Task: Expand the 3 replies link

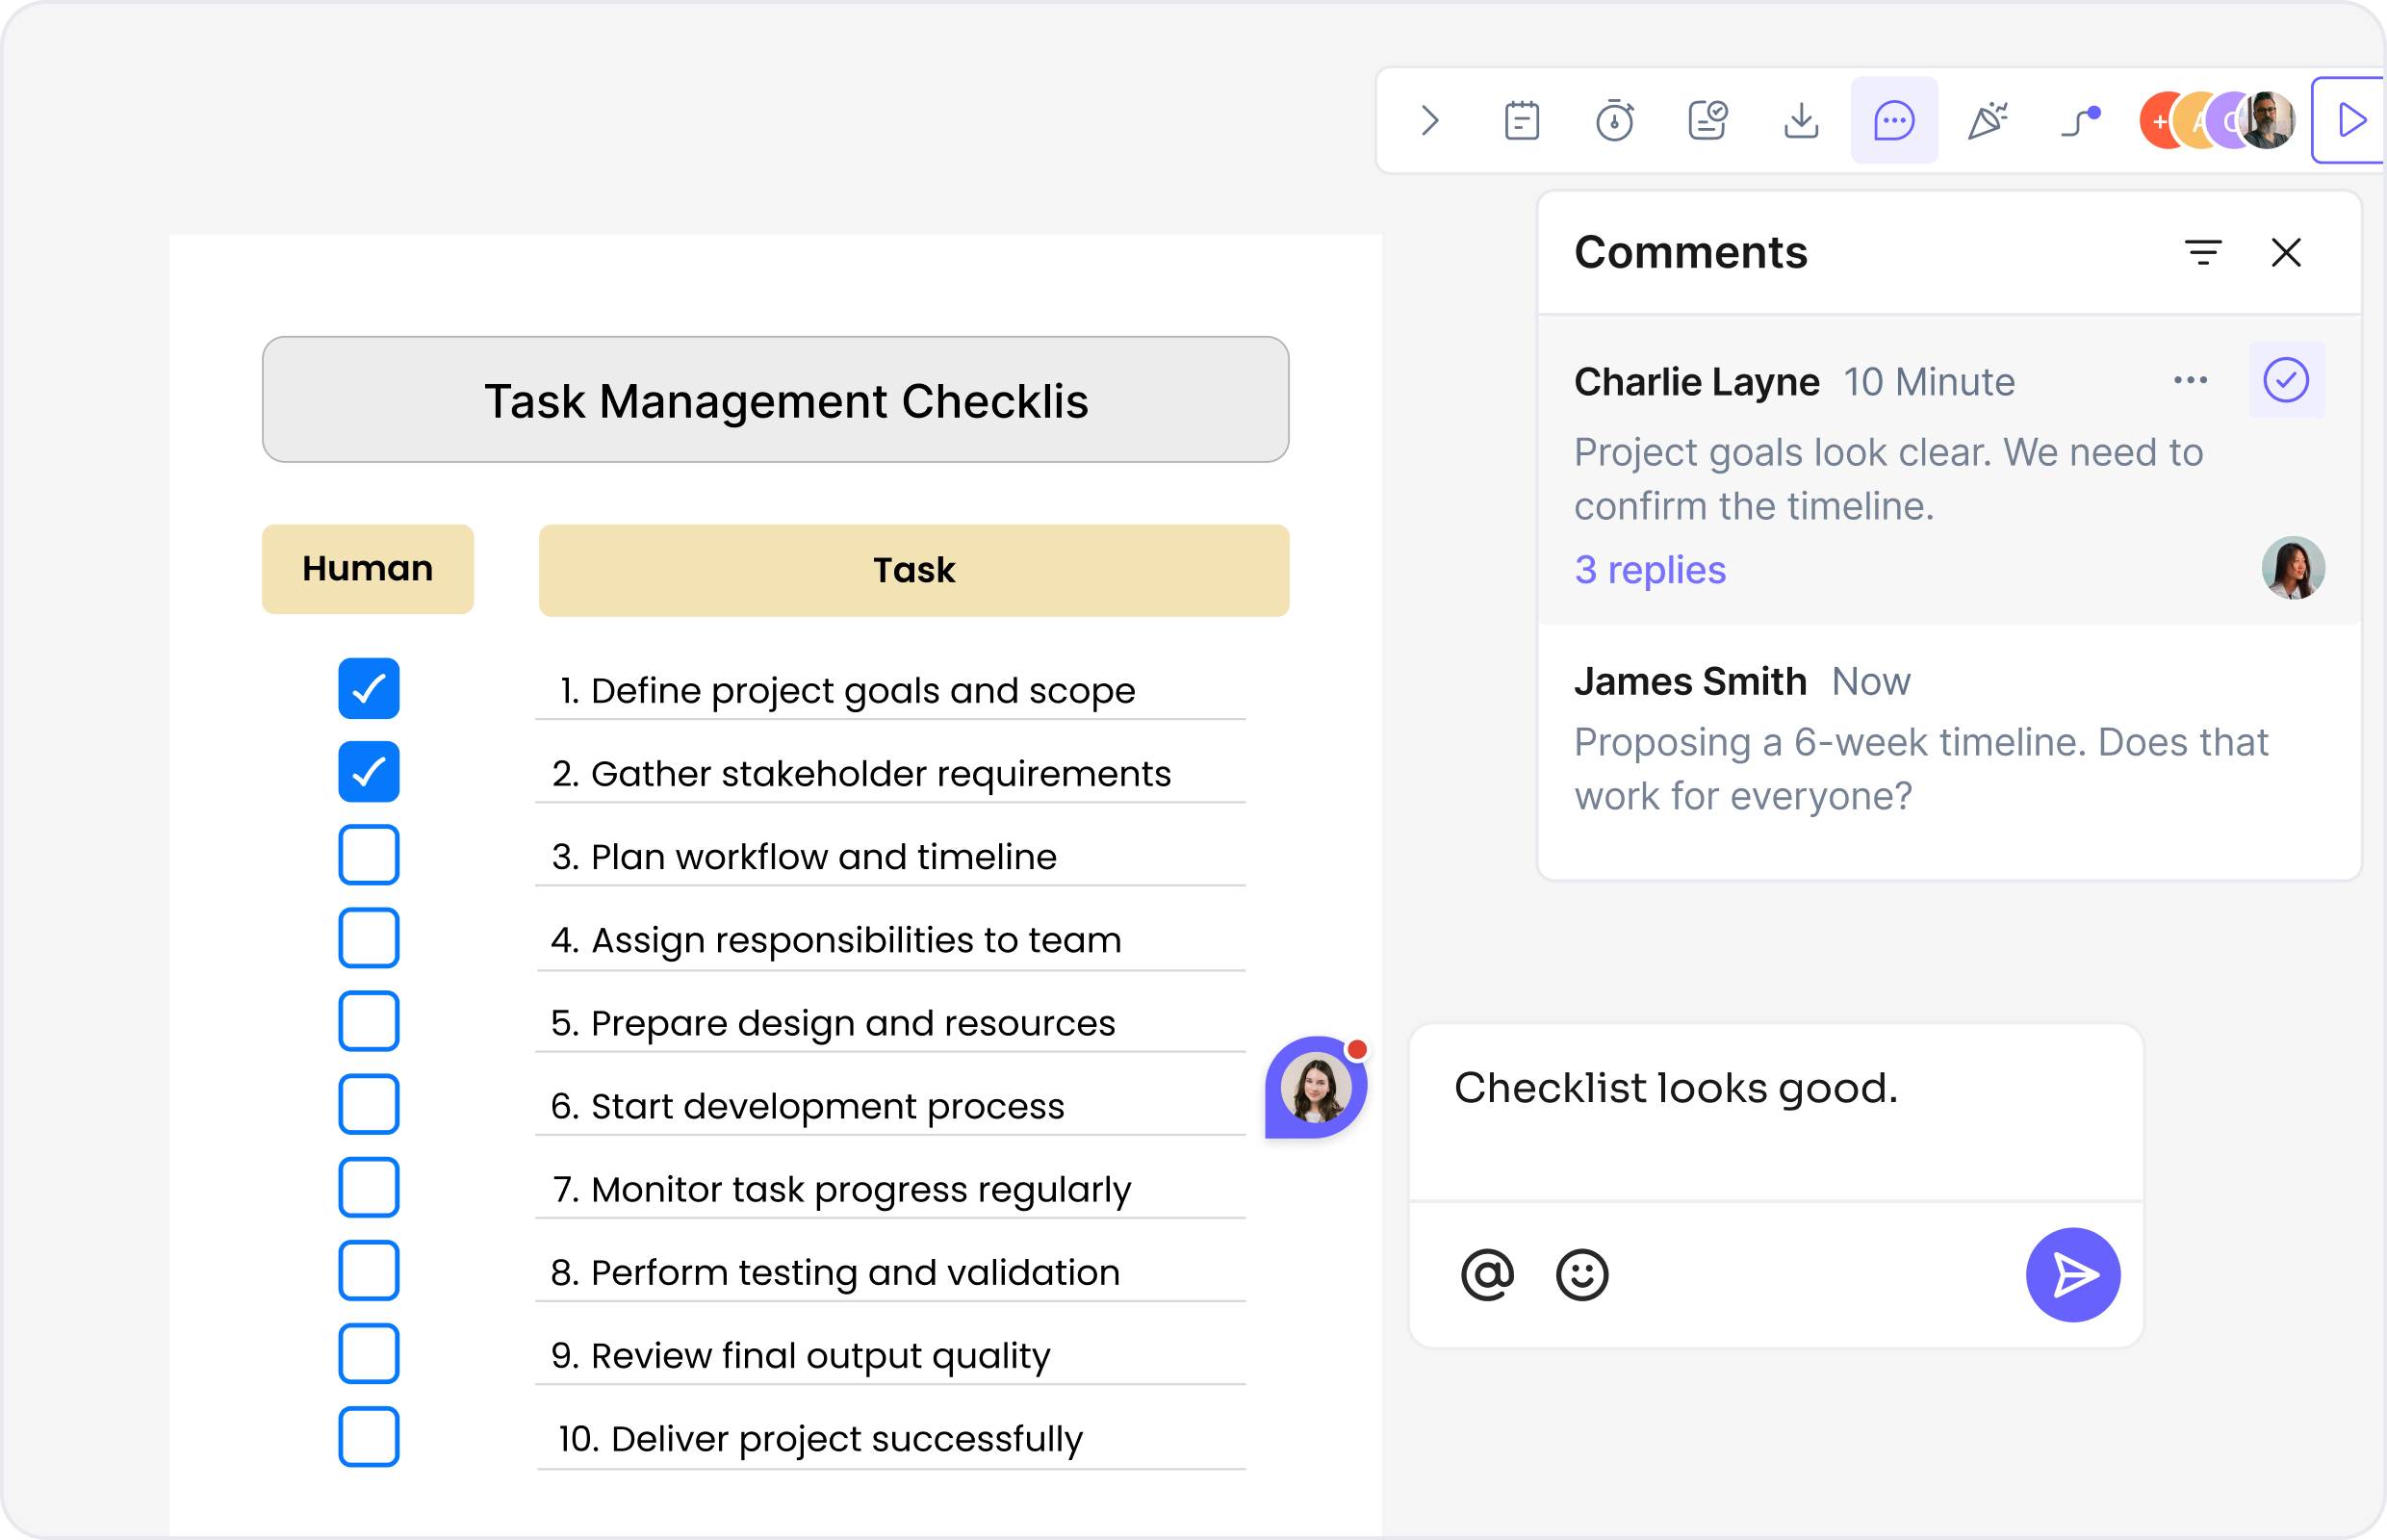Action: (x=1650, y=570)
